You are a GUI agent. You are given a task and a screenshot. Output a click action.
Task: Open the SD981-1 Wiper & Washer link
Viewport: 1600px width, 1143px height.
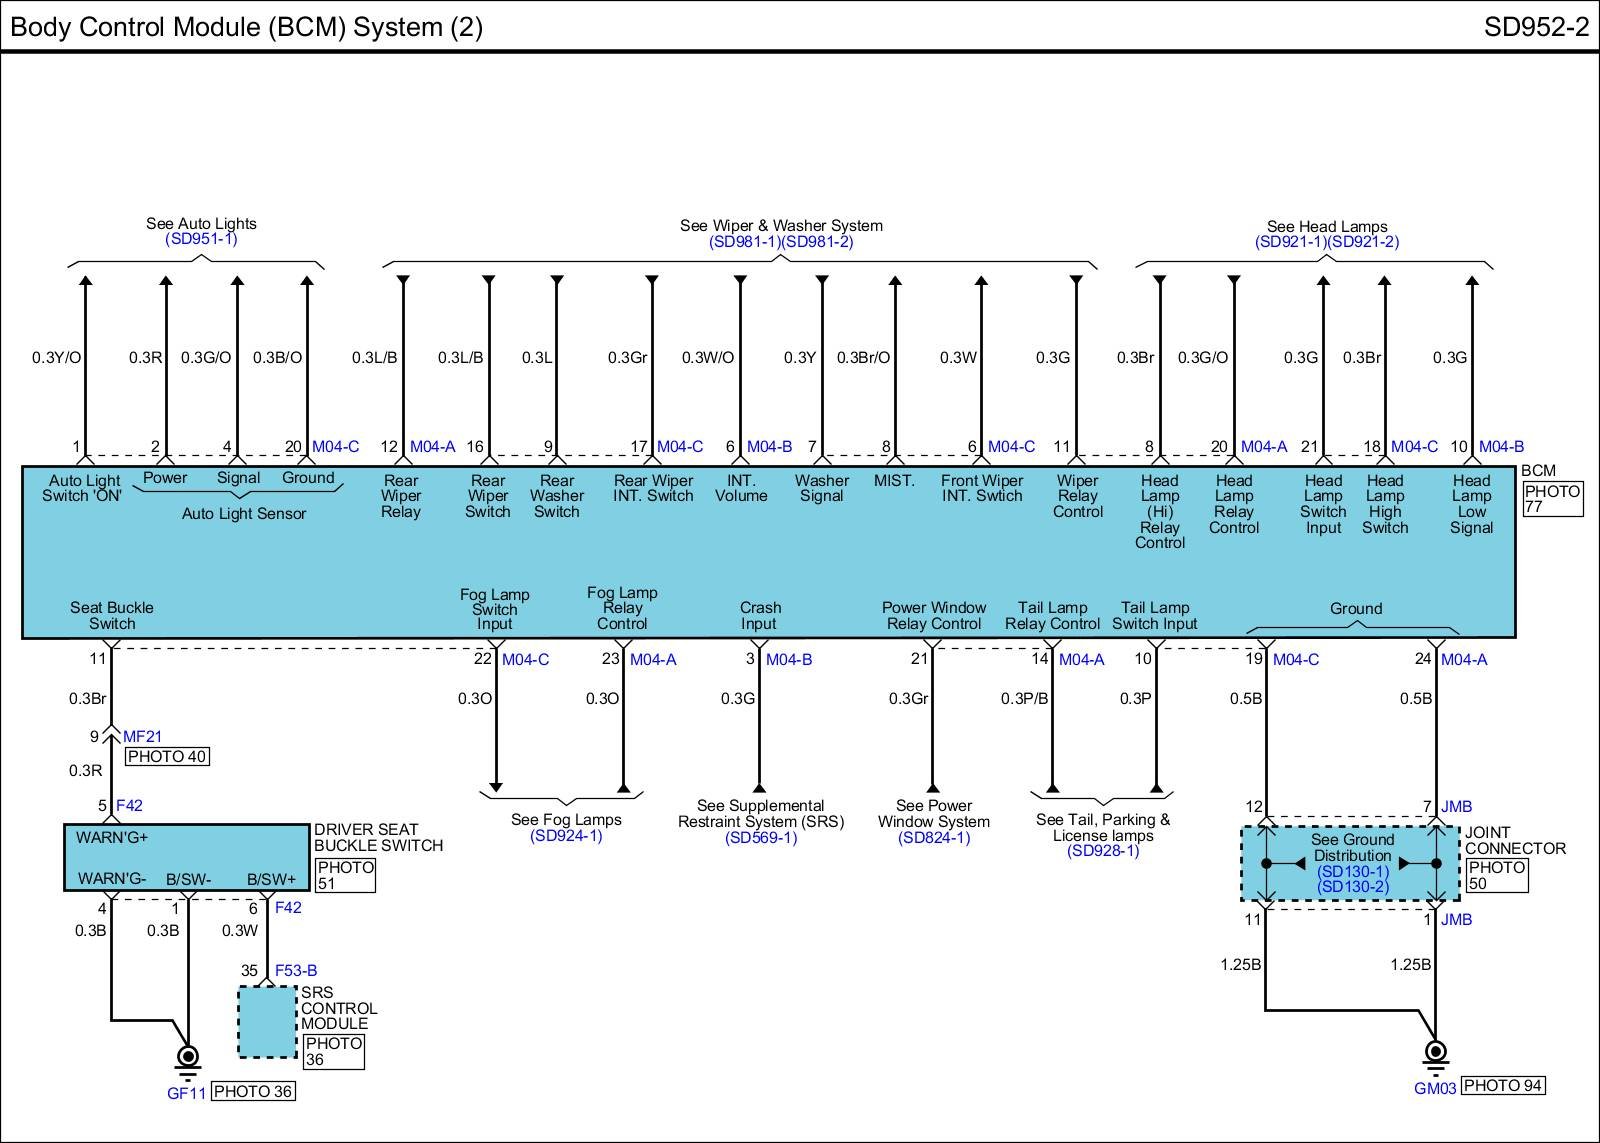pos(745,242)
